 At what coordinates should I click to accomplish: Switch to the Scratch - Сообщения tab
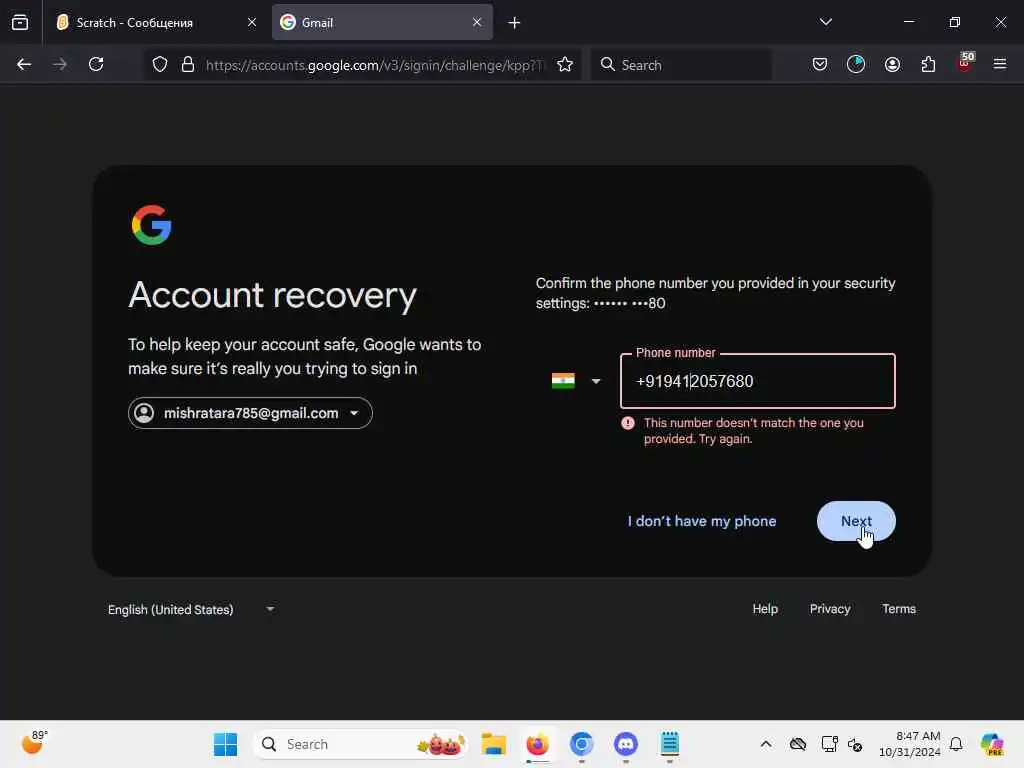(155, 22)
